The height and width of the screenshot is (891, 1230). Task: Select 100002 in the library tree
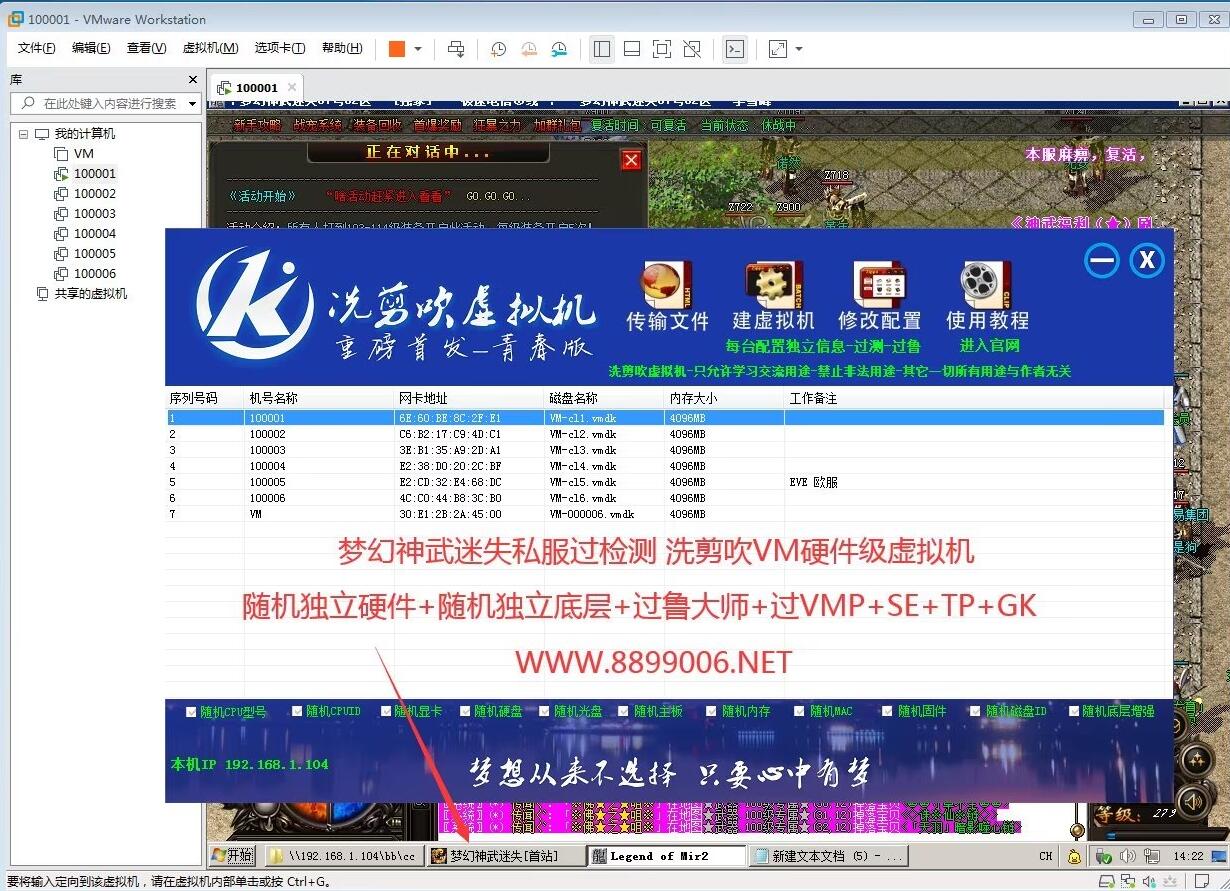tap(95, 193)
